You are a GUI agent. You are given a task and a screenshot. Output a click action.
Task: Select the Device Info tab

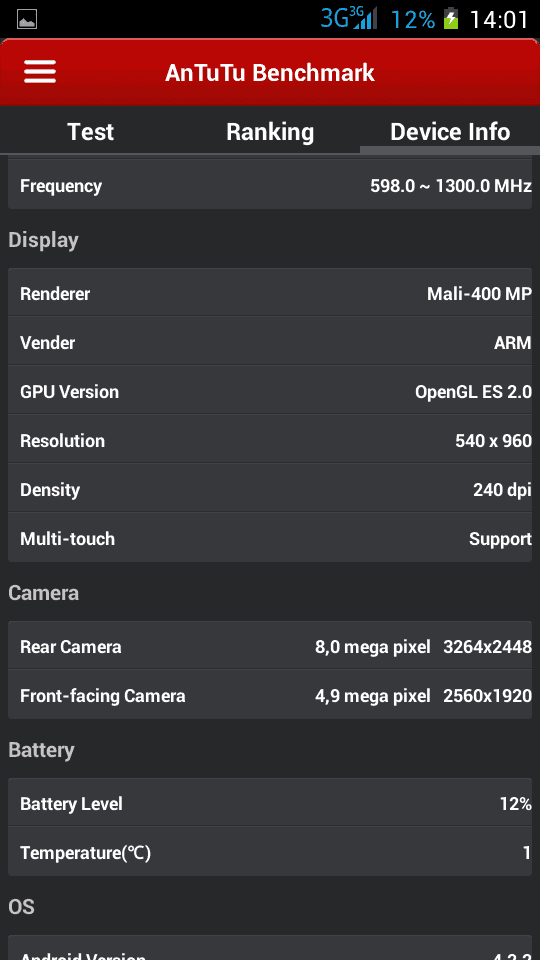(x=450, y=132)
